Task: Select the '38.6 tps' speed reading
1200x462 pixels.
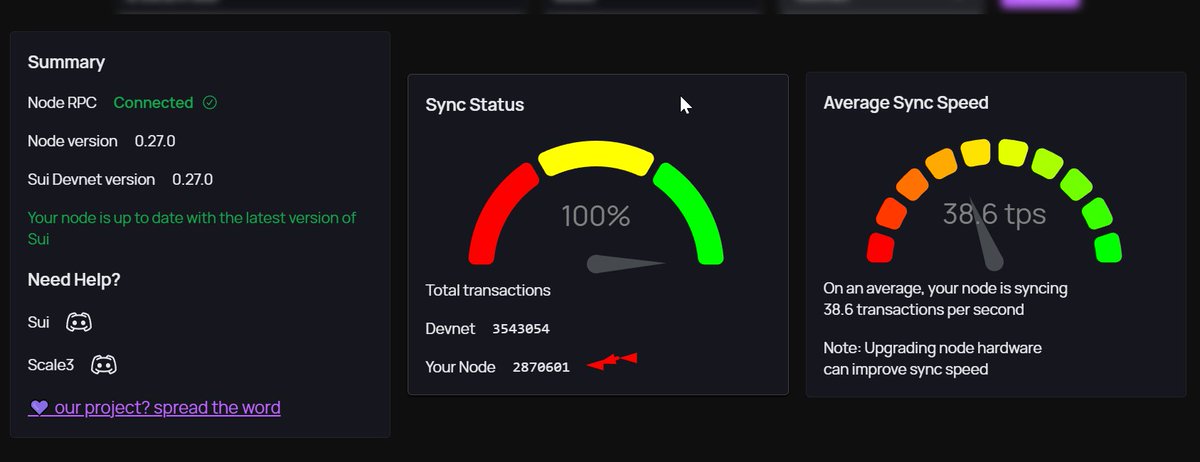Action: coord(995,213)
